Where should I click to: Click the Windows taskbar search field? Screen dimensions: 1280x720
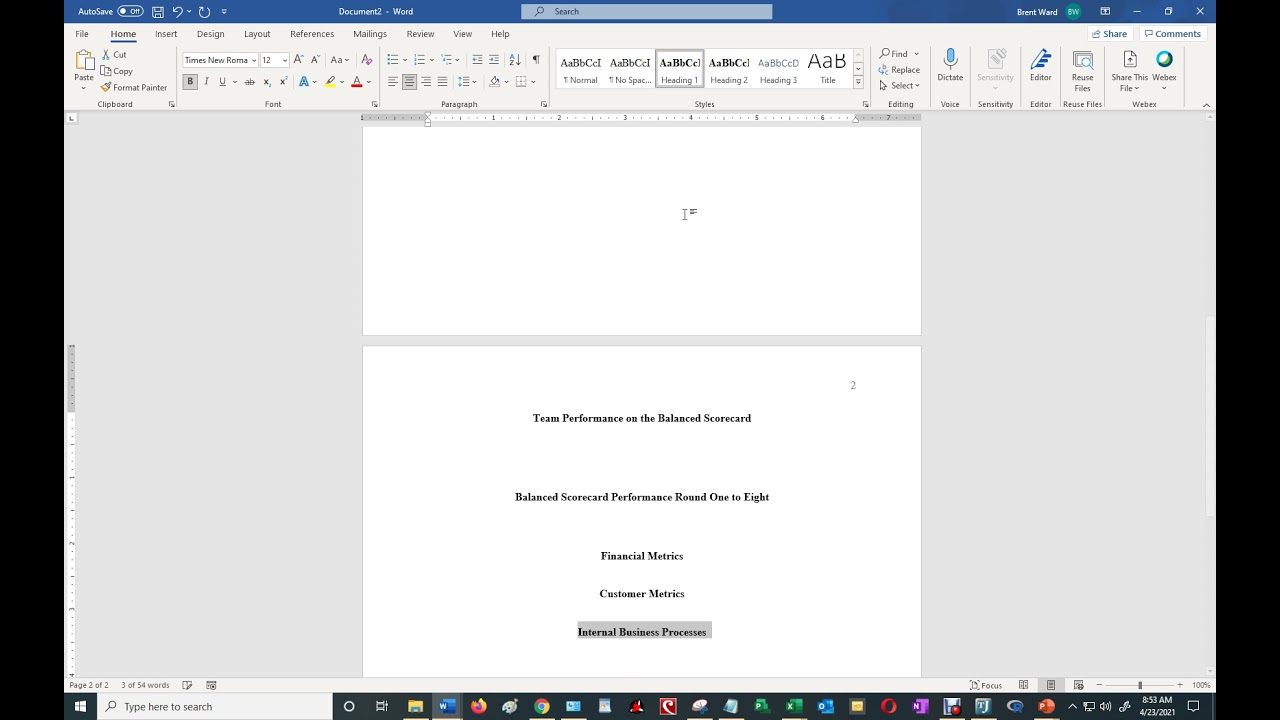pyautogui.click(x=214, y=706)
